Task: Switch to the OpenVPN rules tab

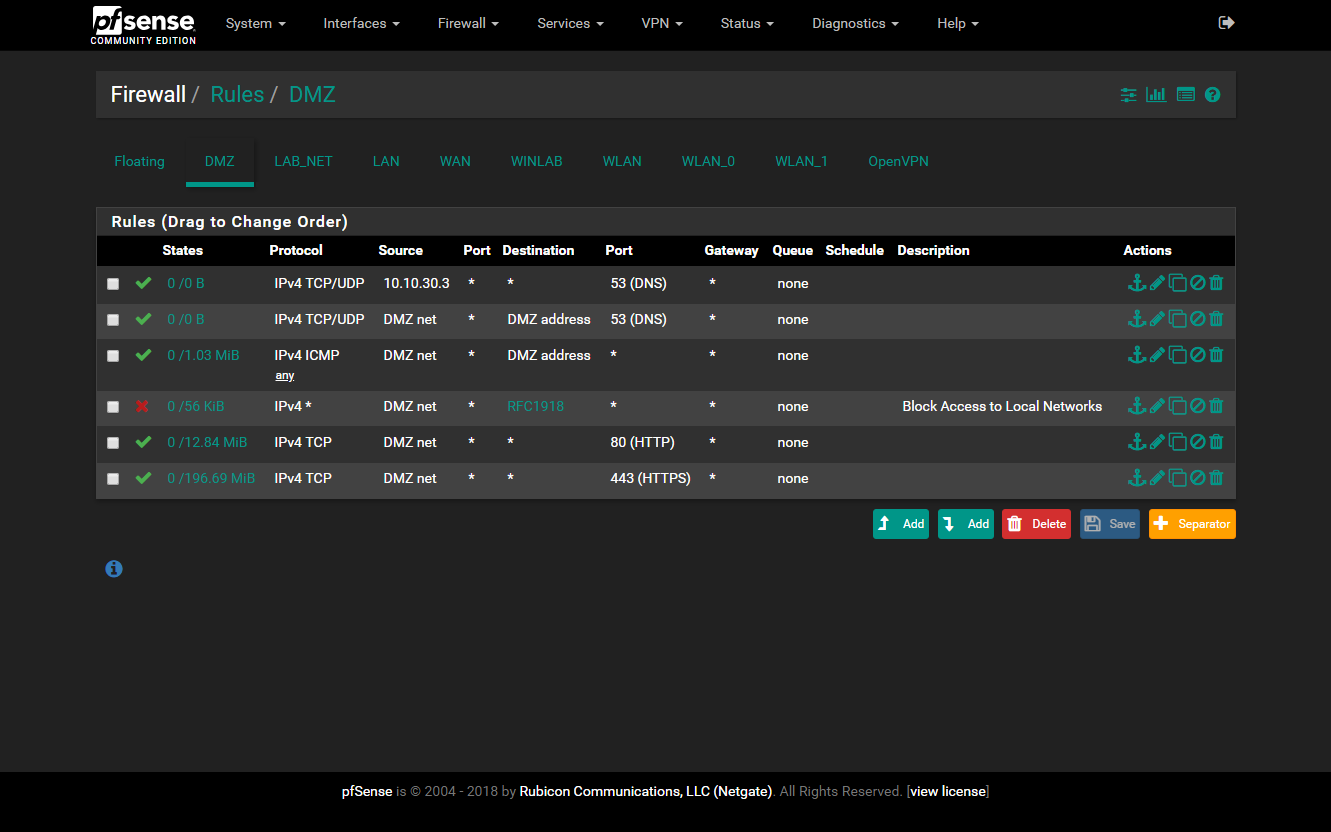Action: click(898, 161)
